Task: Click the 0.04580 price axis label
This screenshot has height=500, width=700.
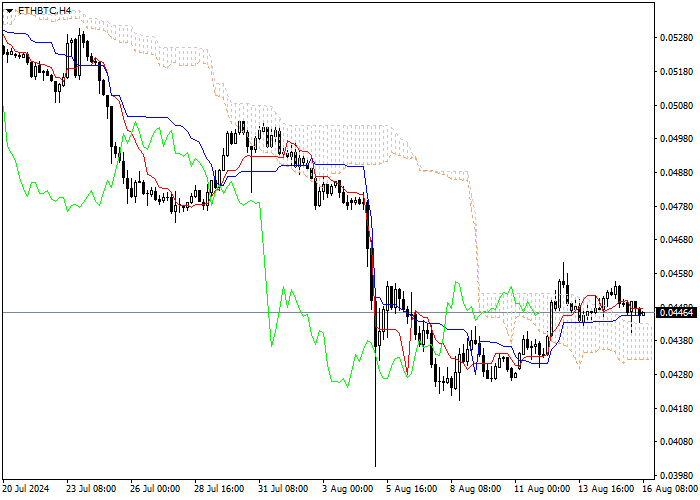Action: (676, 274)
